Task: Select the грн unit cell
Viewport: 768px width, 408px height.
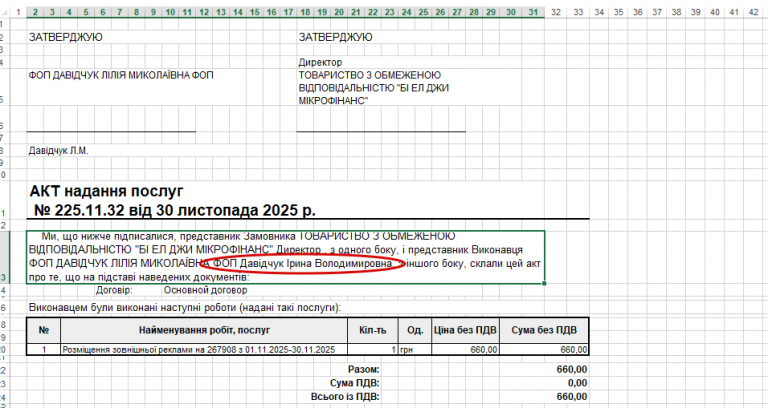Action: click(415, 350)
